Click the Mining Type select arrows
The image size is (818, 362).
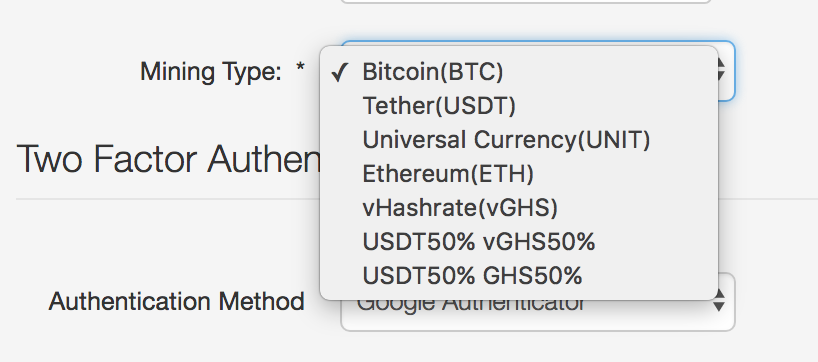click(721, 70)
